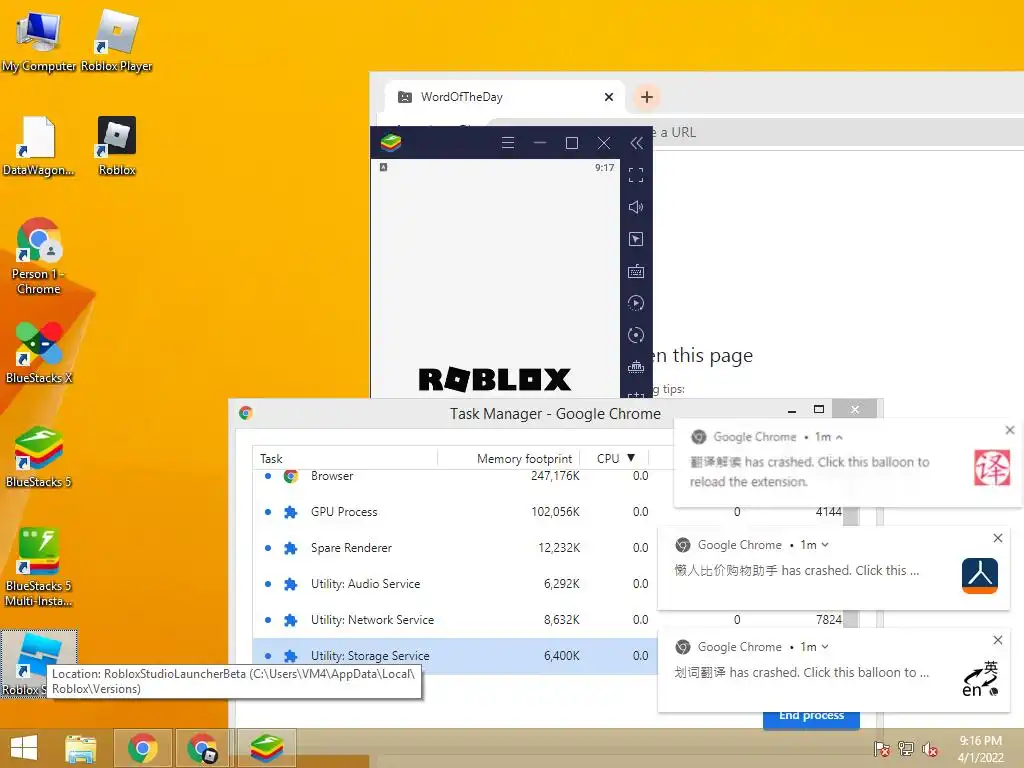Select the Utility: Storage Service row

(x=454, y=656)
